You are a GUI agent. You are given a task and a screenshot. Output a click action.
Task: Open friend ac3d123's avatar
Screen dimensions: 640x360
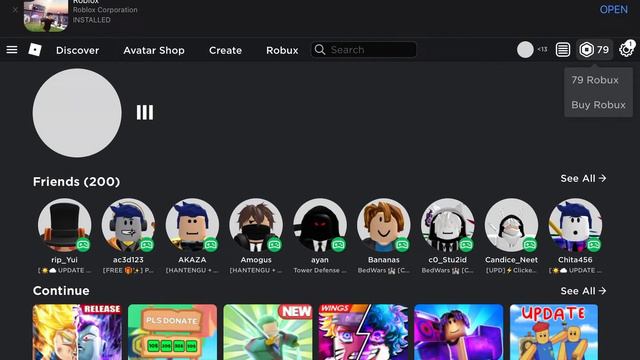tap(128, 225)
